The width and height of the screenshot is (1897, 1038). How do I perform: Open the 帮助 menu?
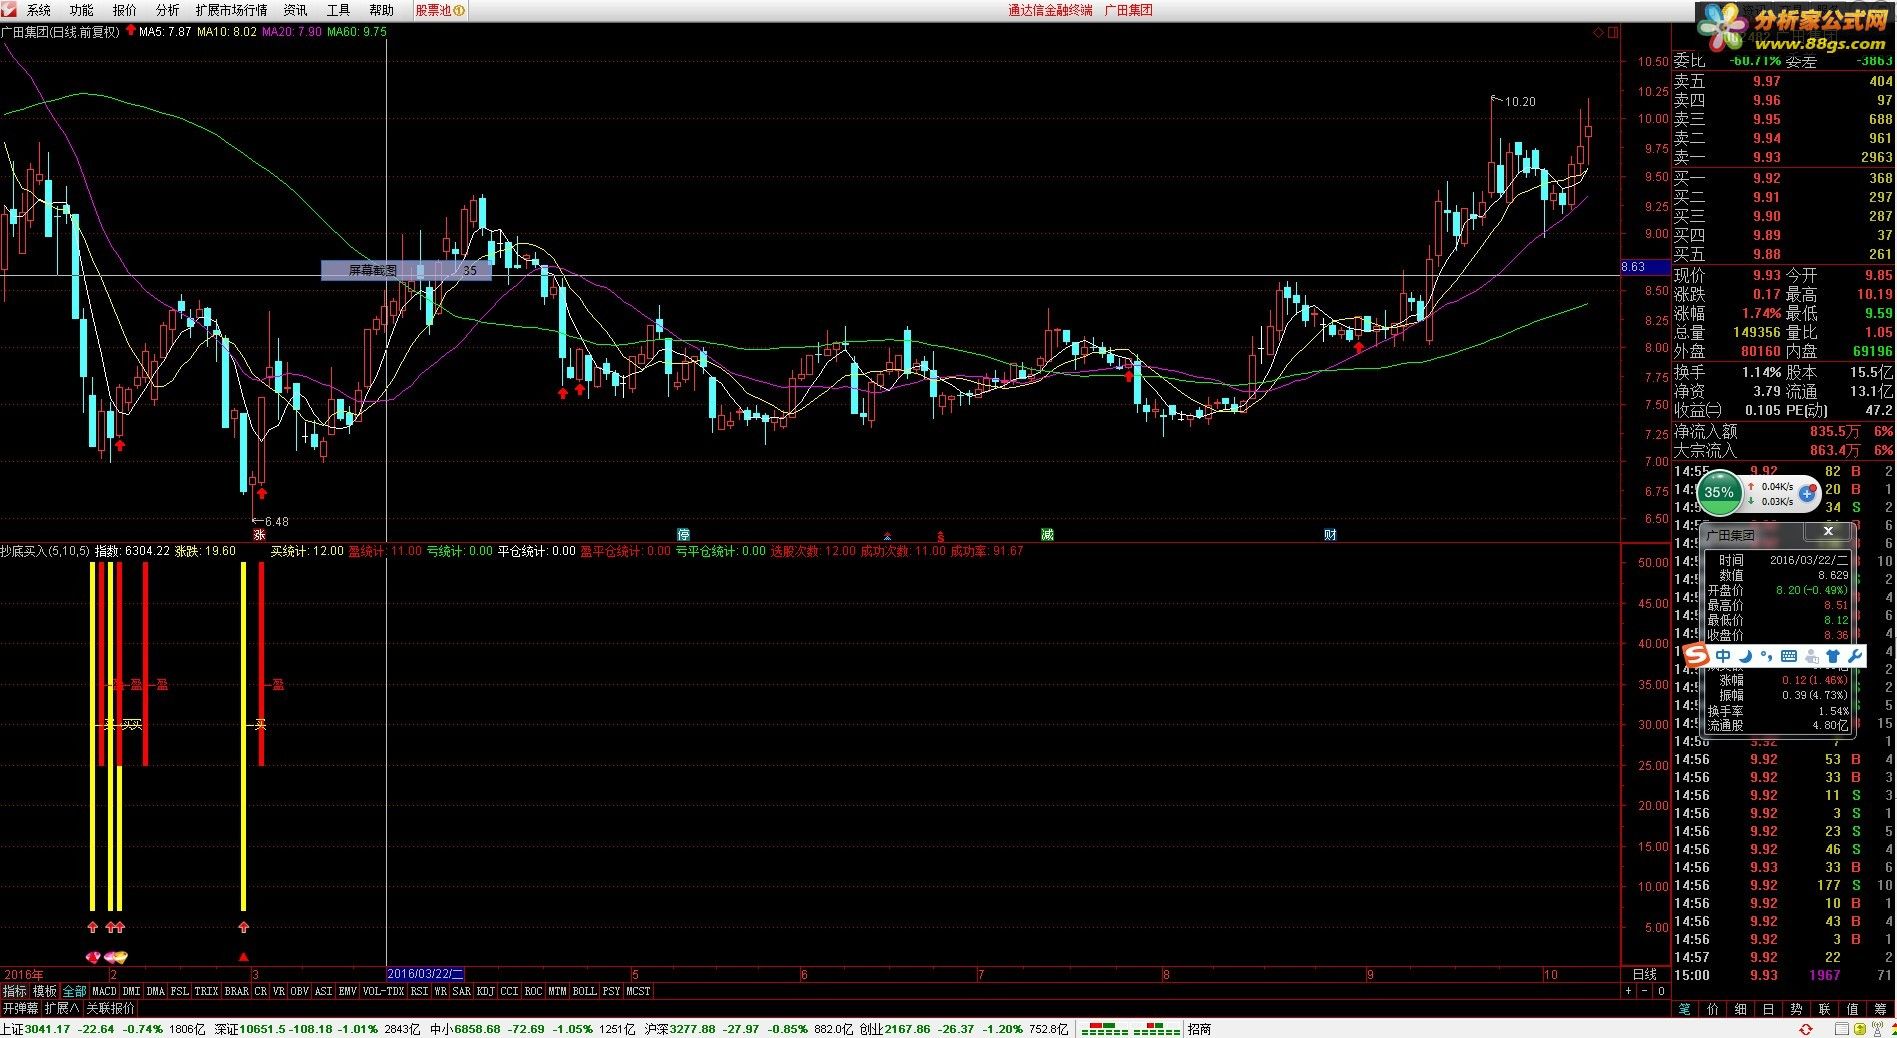381,10
